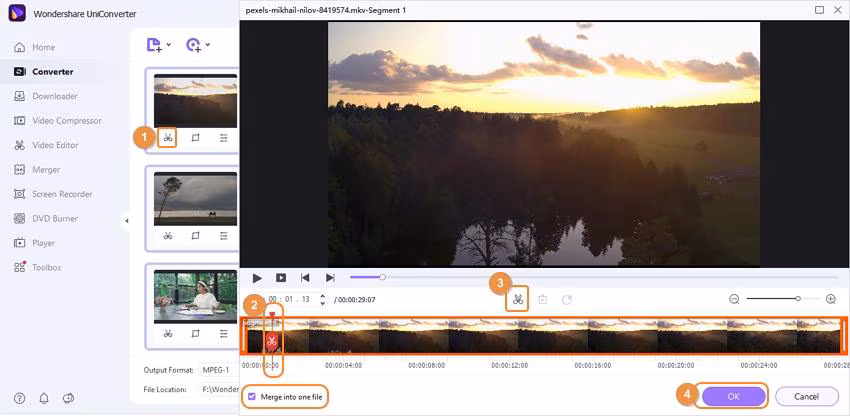
Task: Select the lone tree video thumbnail
Action: click(x=195, y=199)
